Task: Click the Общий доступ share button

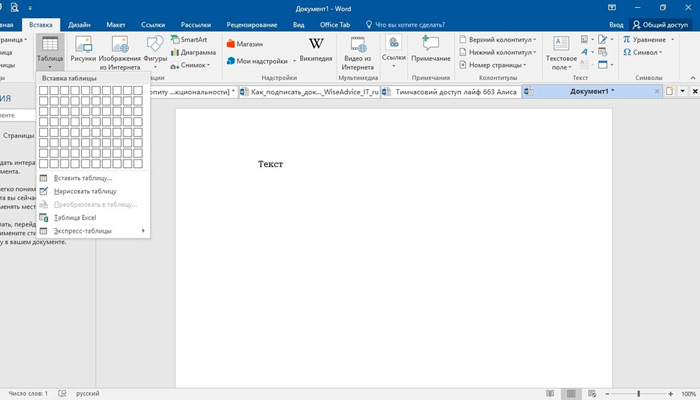Action: pyautogui.click(x=666, y=22)
